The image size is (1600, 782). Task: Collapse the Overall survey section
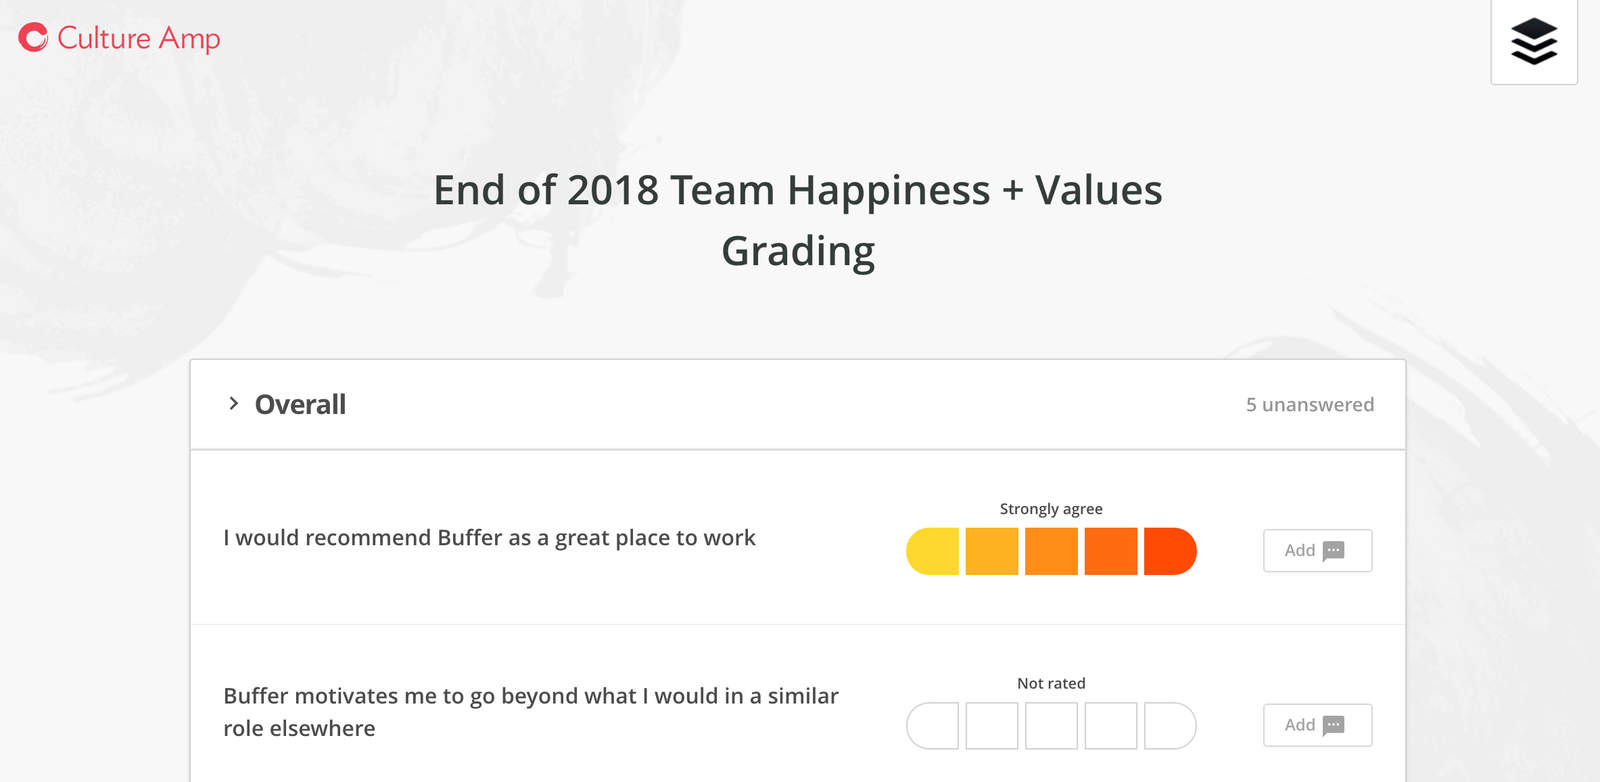[233, 404]
